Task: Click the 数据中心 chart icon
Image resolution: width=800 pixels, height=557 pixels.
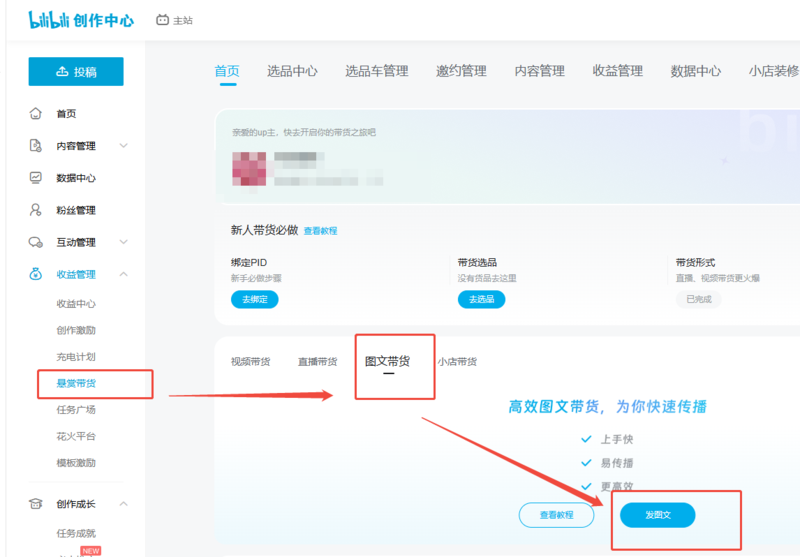Action: click(35, 178)
